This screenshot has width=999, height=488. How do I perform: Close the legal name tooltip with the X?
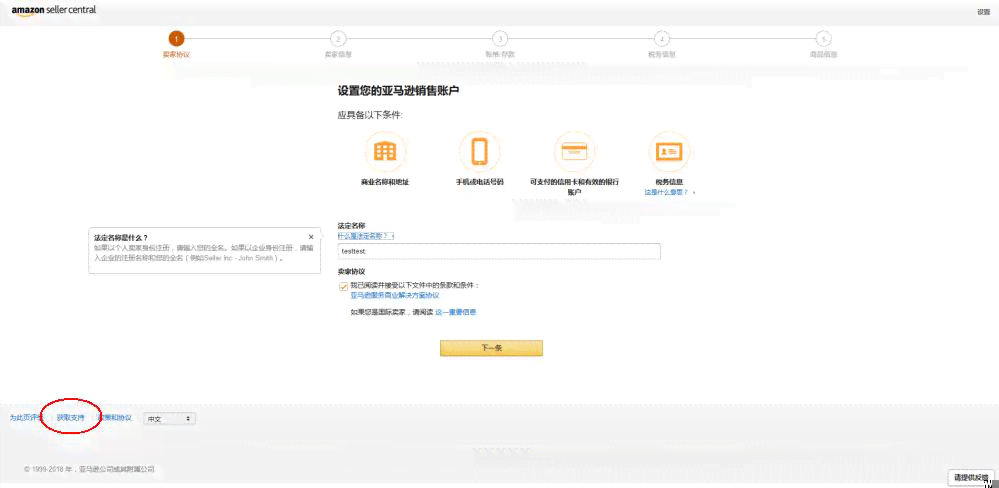click(x=311, y=237)
